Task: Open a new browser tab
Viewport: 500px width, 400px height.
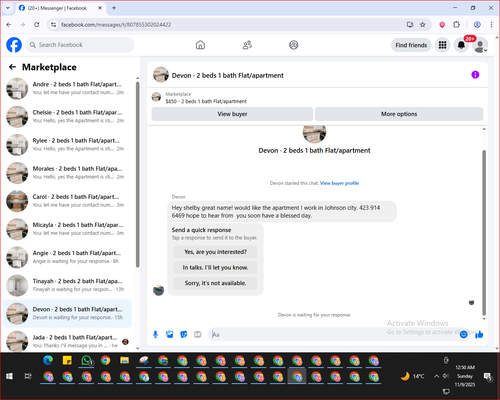Action: click(x=114, y=8)
